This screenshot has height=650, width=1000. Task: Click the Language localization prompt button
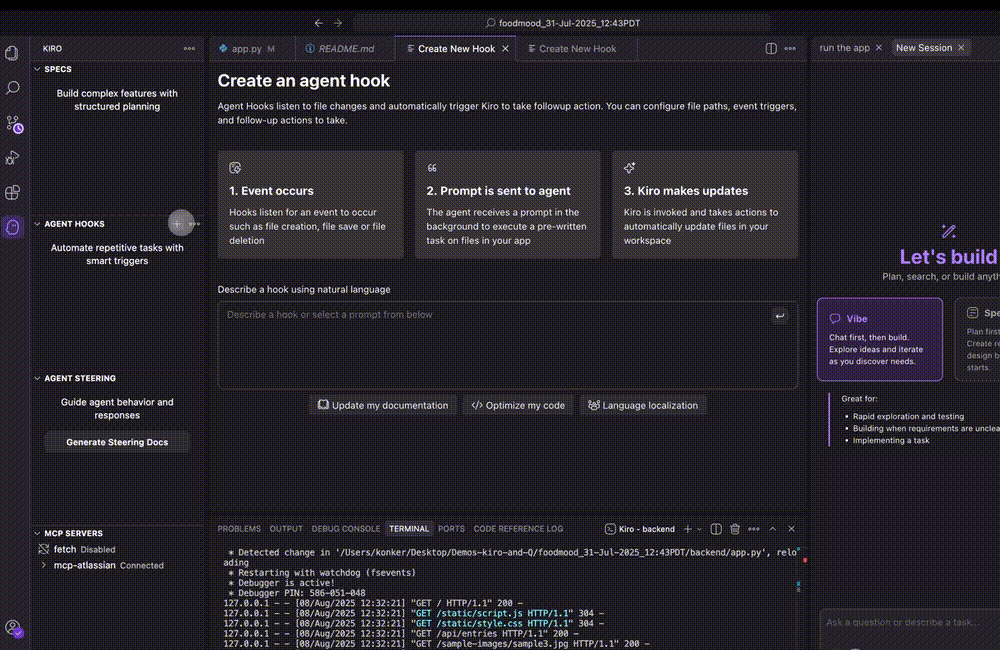pos(644,405)
